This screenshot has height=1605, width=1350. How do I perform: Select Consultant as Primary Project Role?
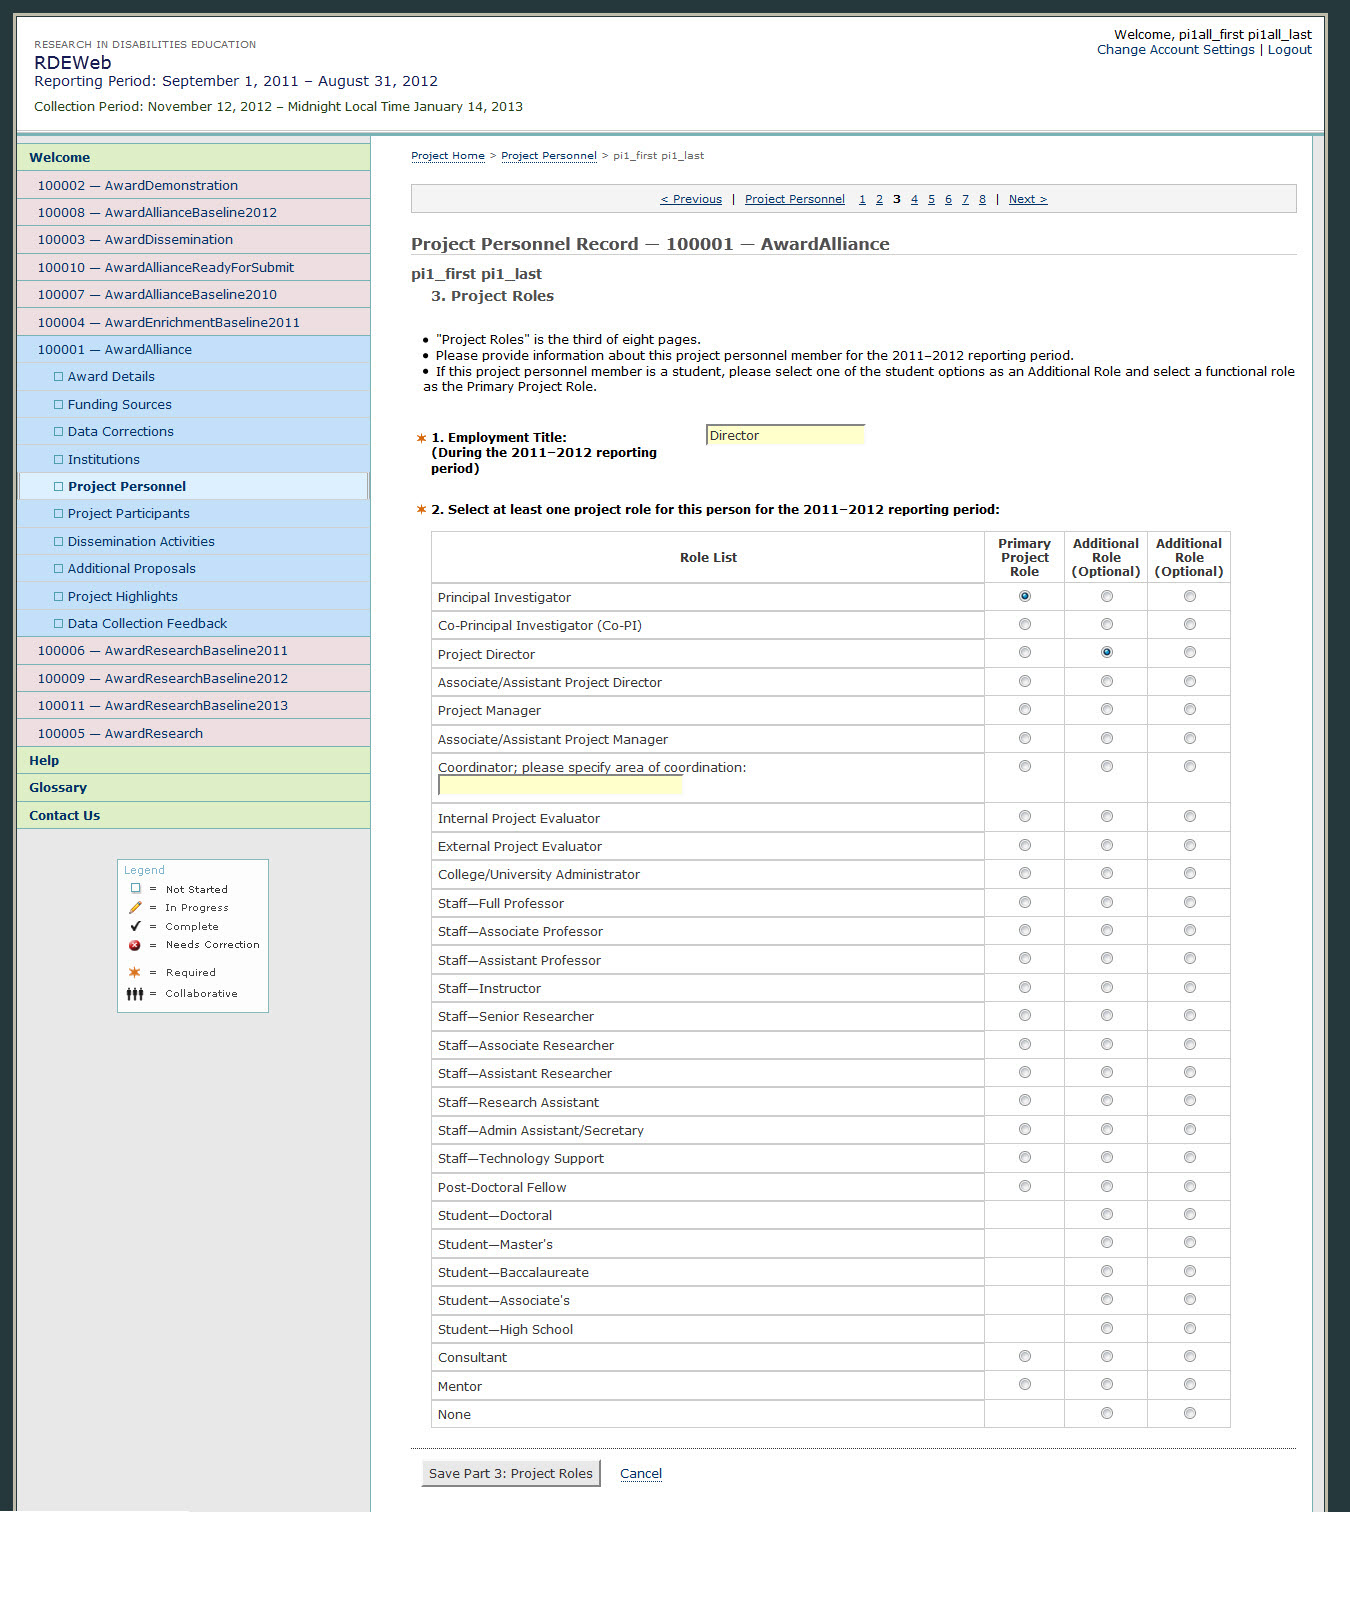tap(1024, 1356)
